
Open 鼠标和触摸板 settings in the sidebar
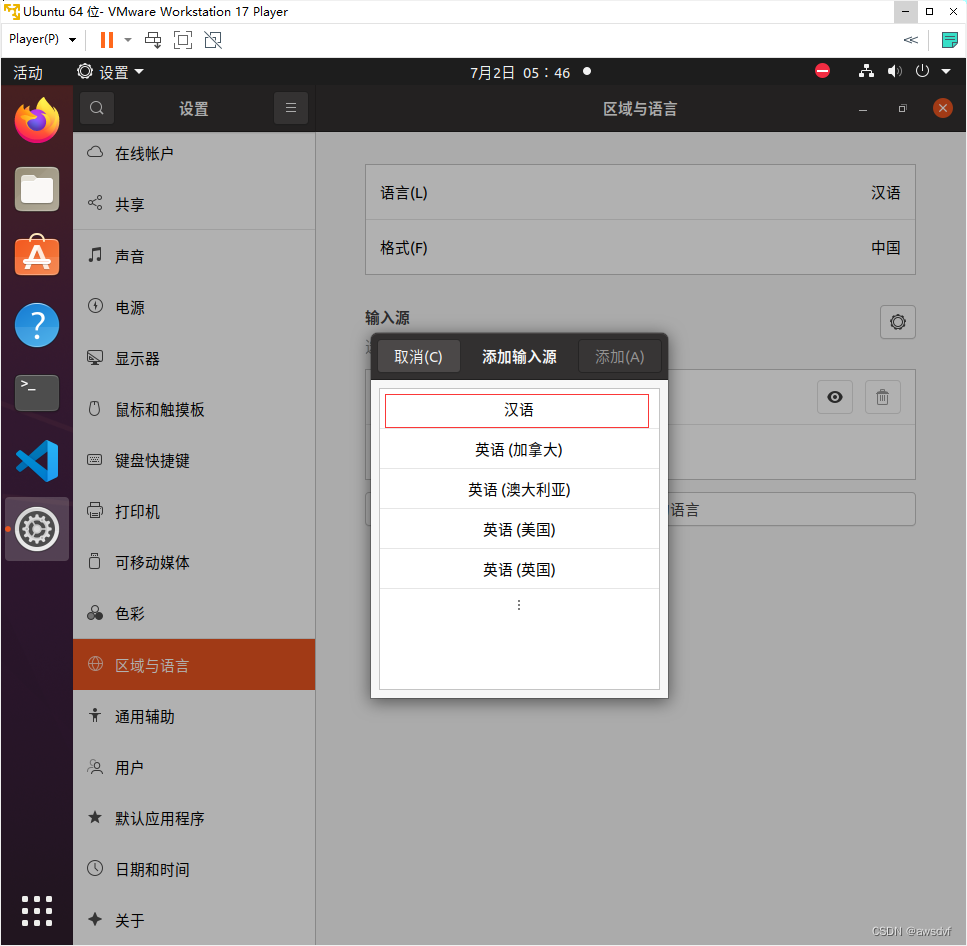(x=194, y=409)
